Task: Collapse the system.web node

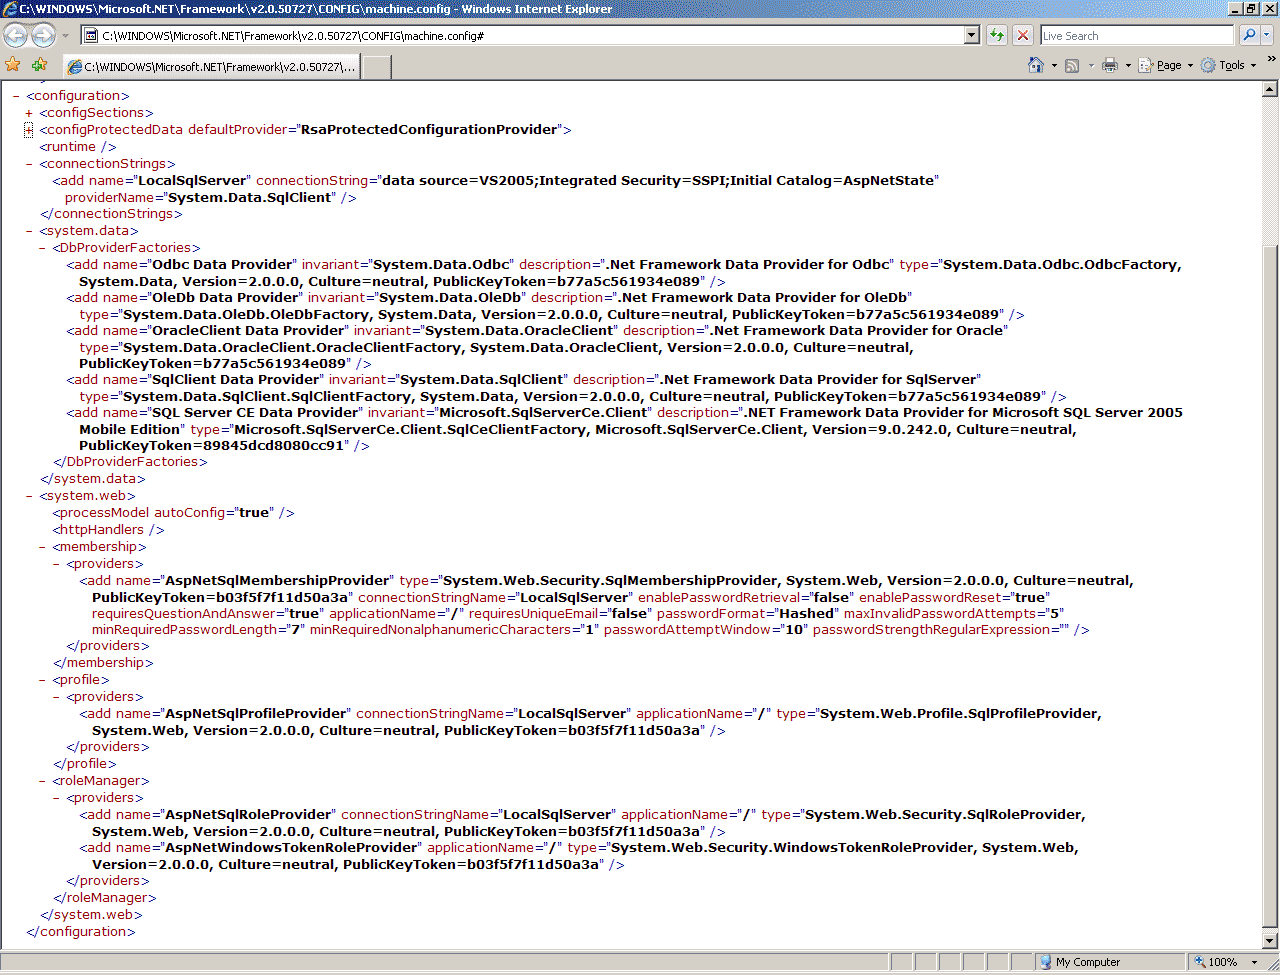Action: click(29, 496)
